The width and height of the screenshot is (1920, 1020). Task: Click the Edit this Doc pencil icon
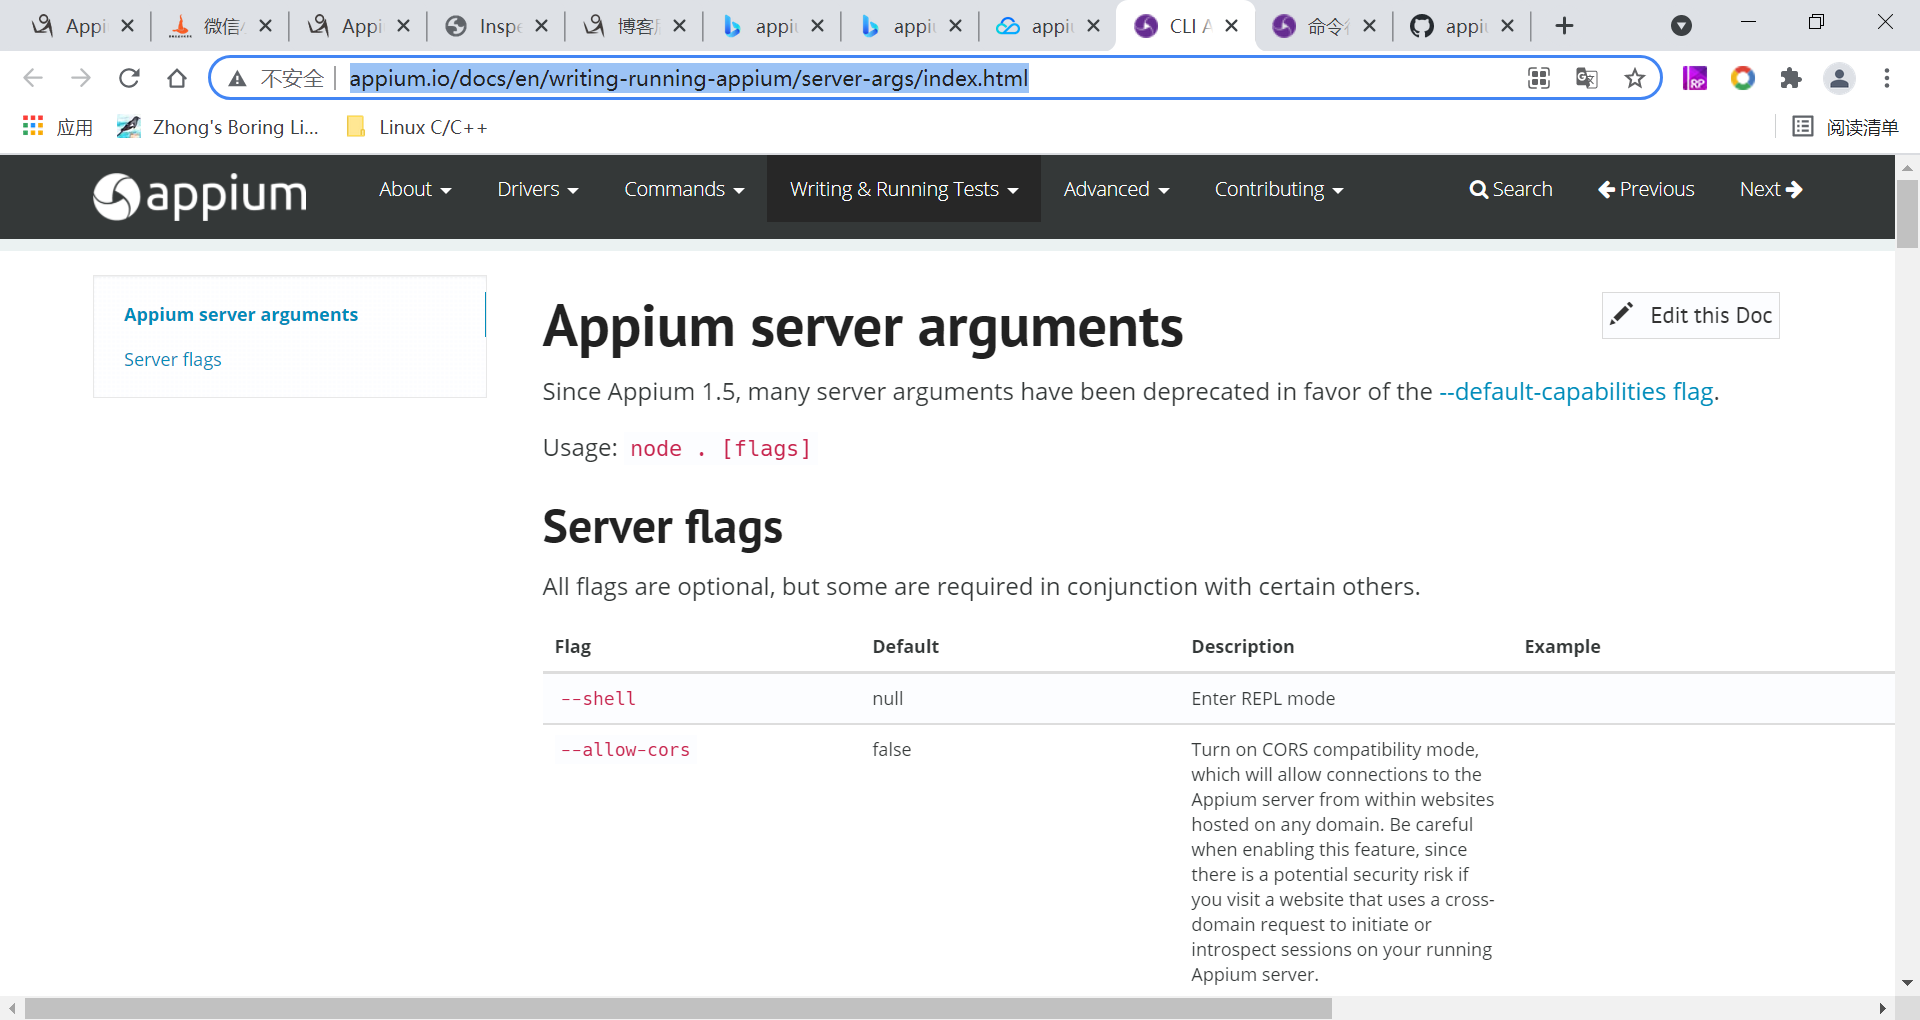tap(1622, 314)
